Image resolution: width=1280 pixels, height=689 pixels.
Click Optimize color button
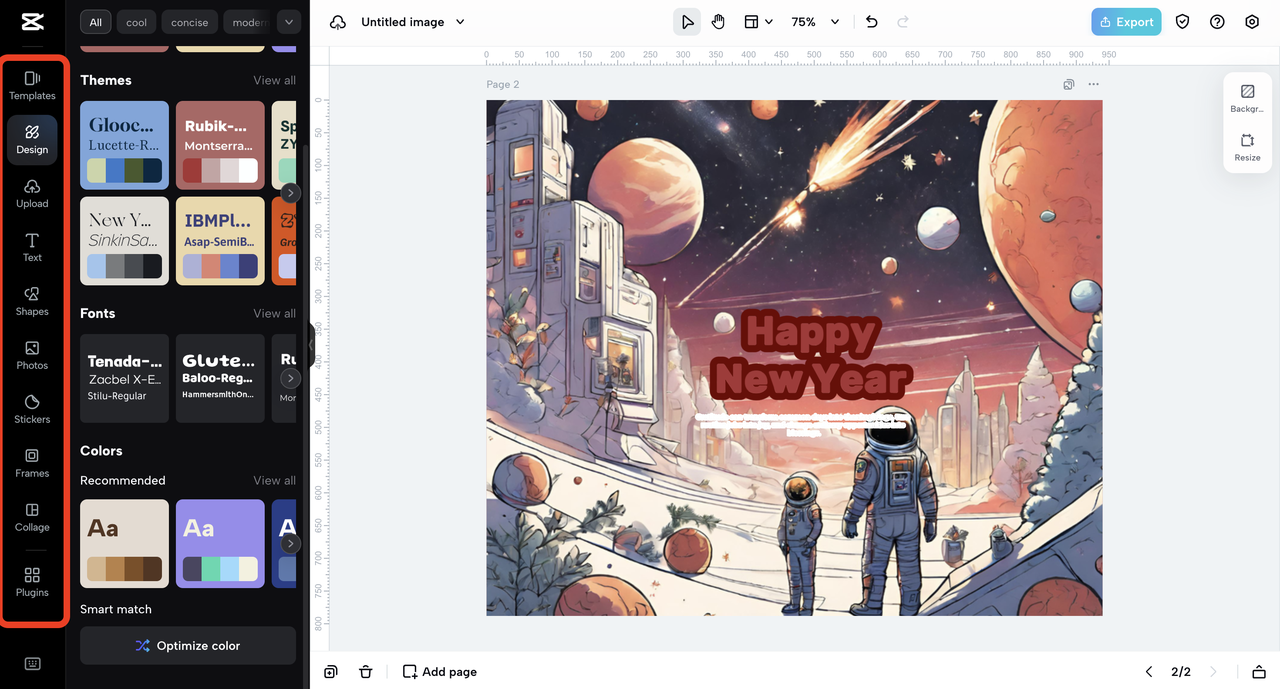(x=188, y=646)
